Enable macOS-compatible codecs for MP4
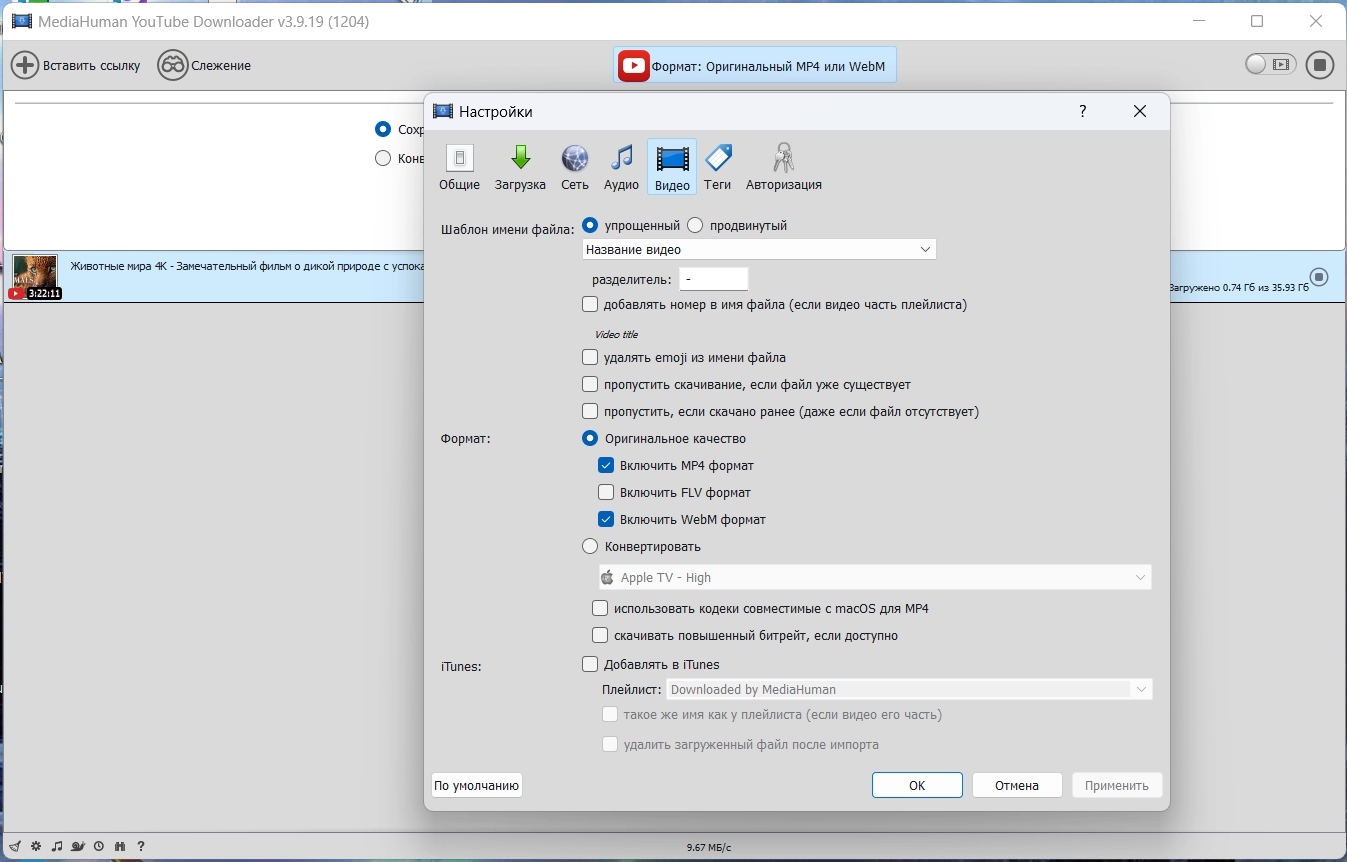The height and width of the screenshot is (862, 1347). pos(600,609)
